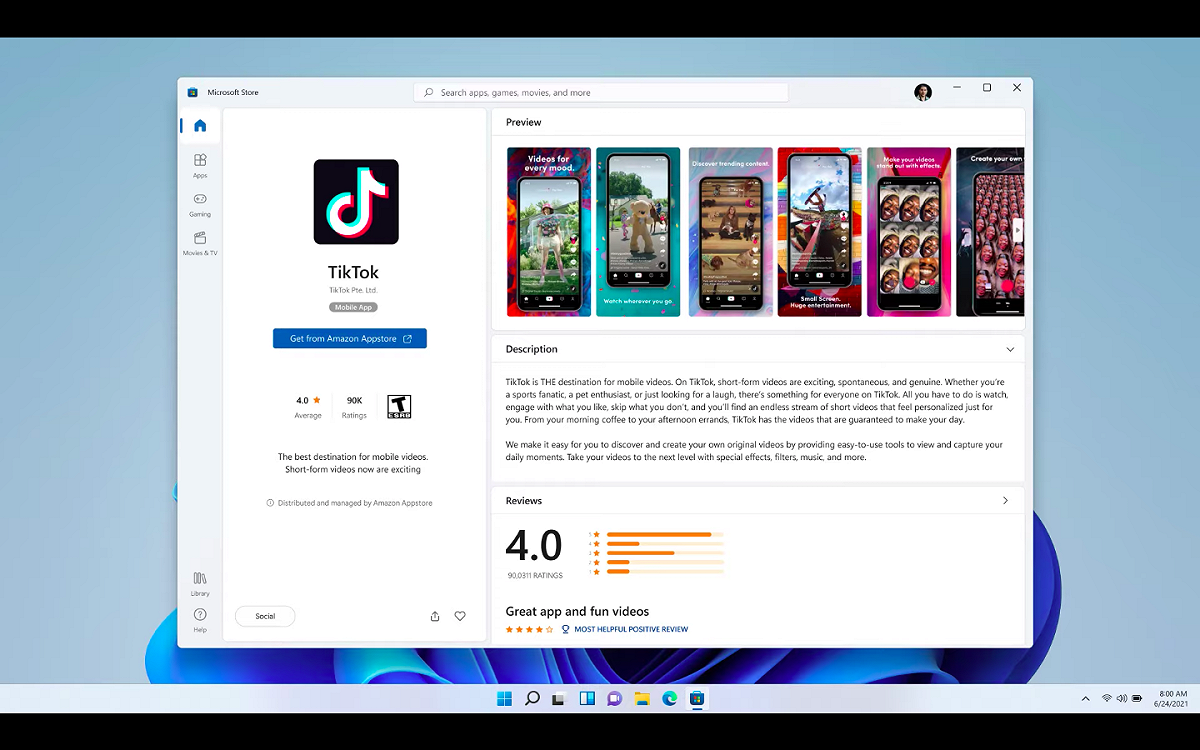The image size is (1200, 750).
Task: Open the user profile avatar
Action: 922,92
